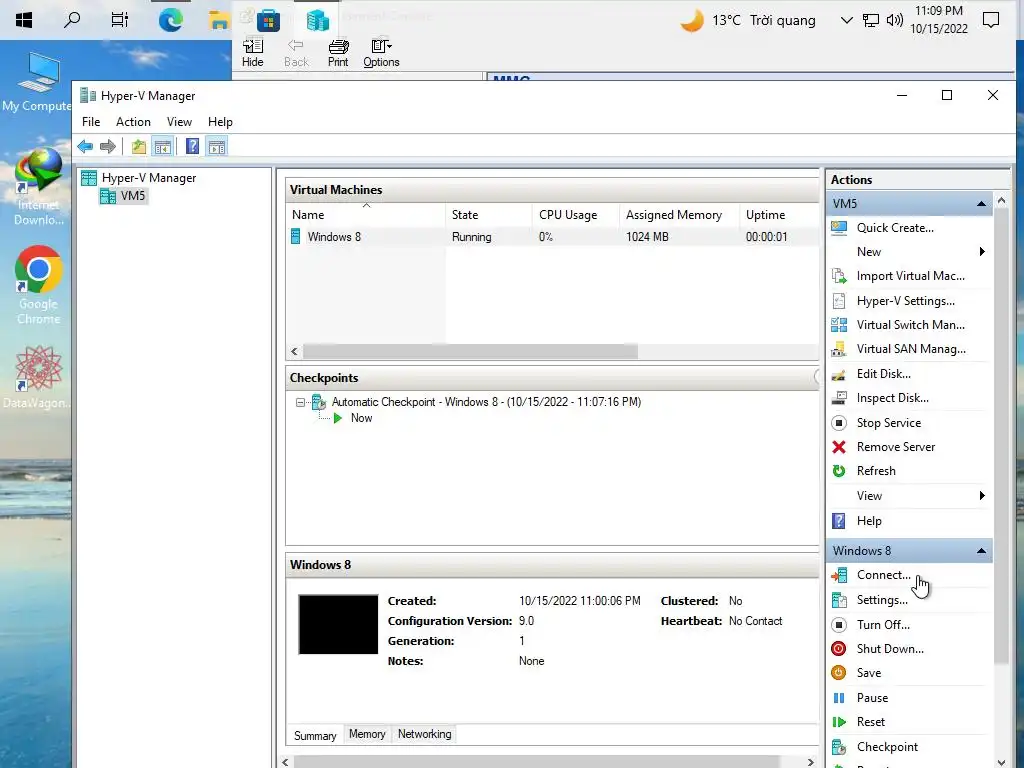This screenshot has width=1024, height=768.
Task: Open the toolbar Help question-mark icon
Action: click(x=192, y=146)
